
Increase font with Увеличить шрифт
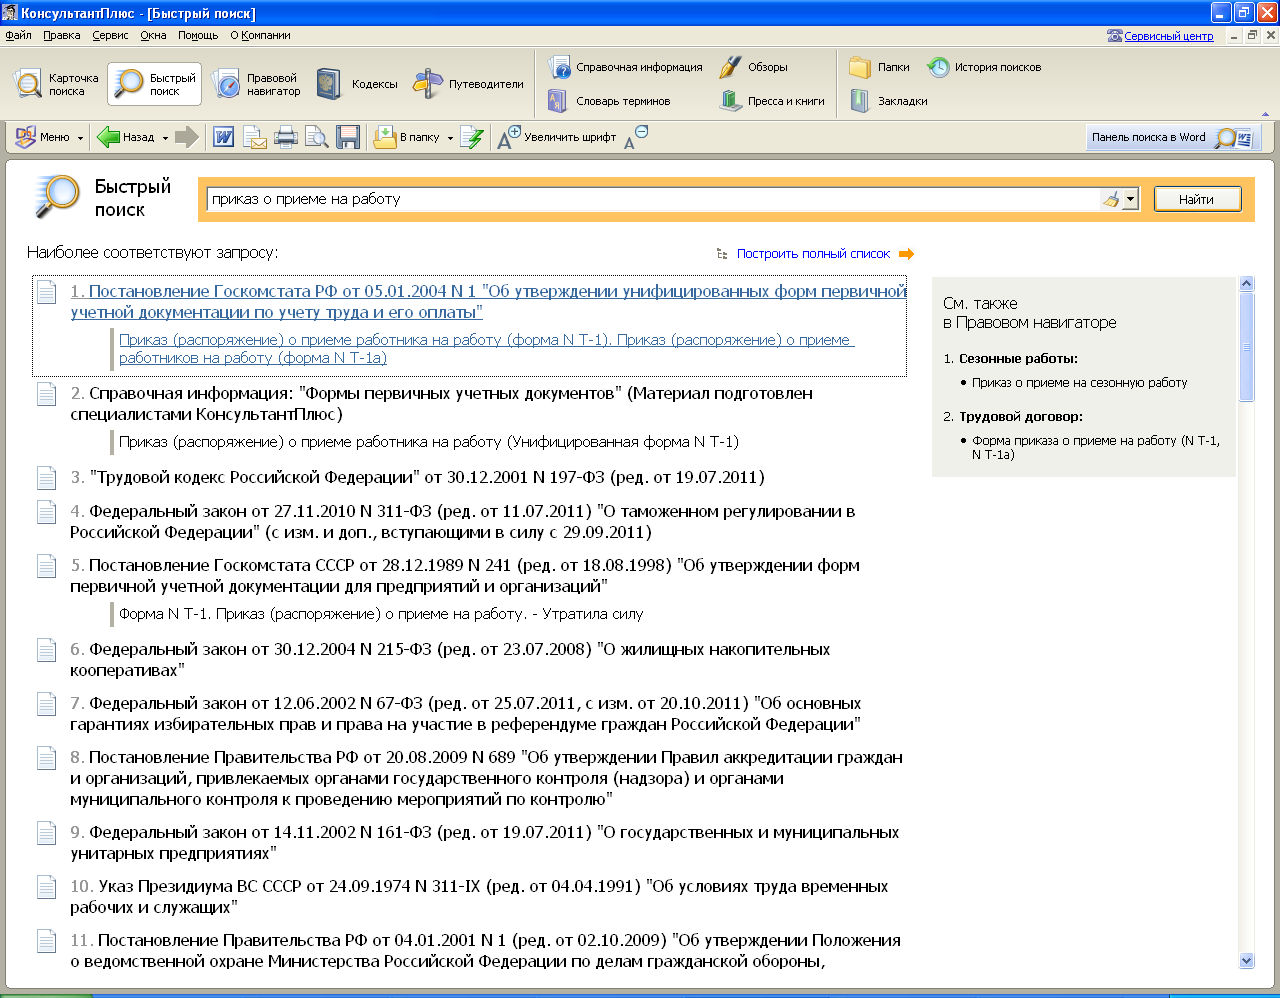(557, 137)
